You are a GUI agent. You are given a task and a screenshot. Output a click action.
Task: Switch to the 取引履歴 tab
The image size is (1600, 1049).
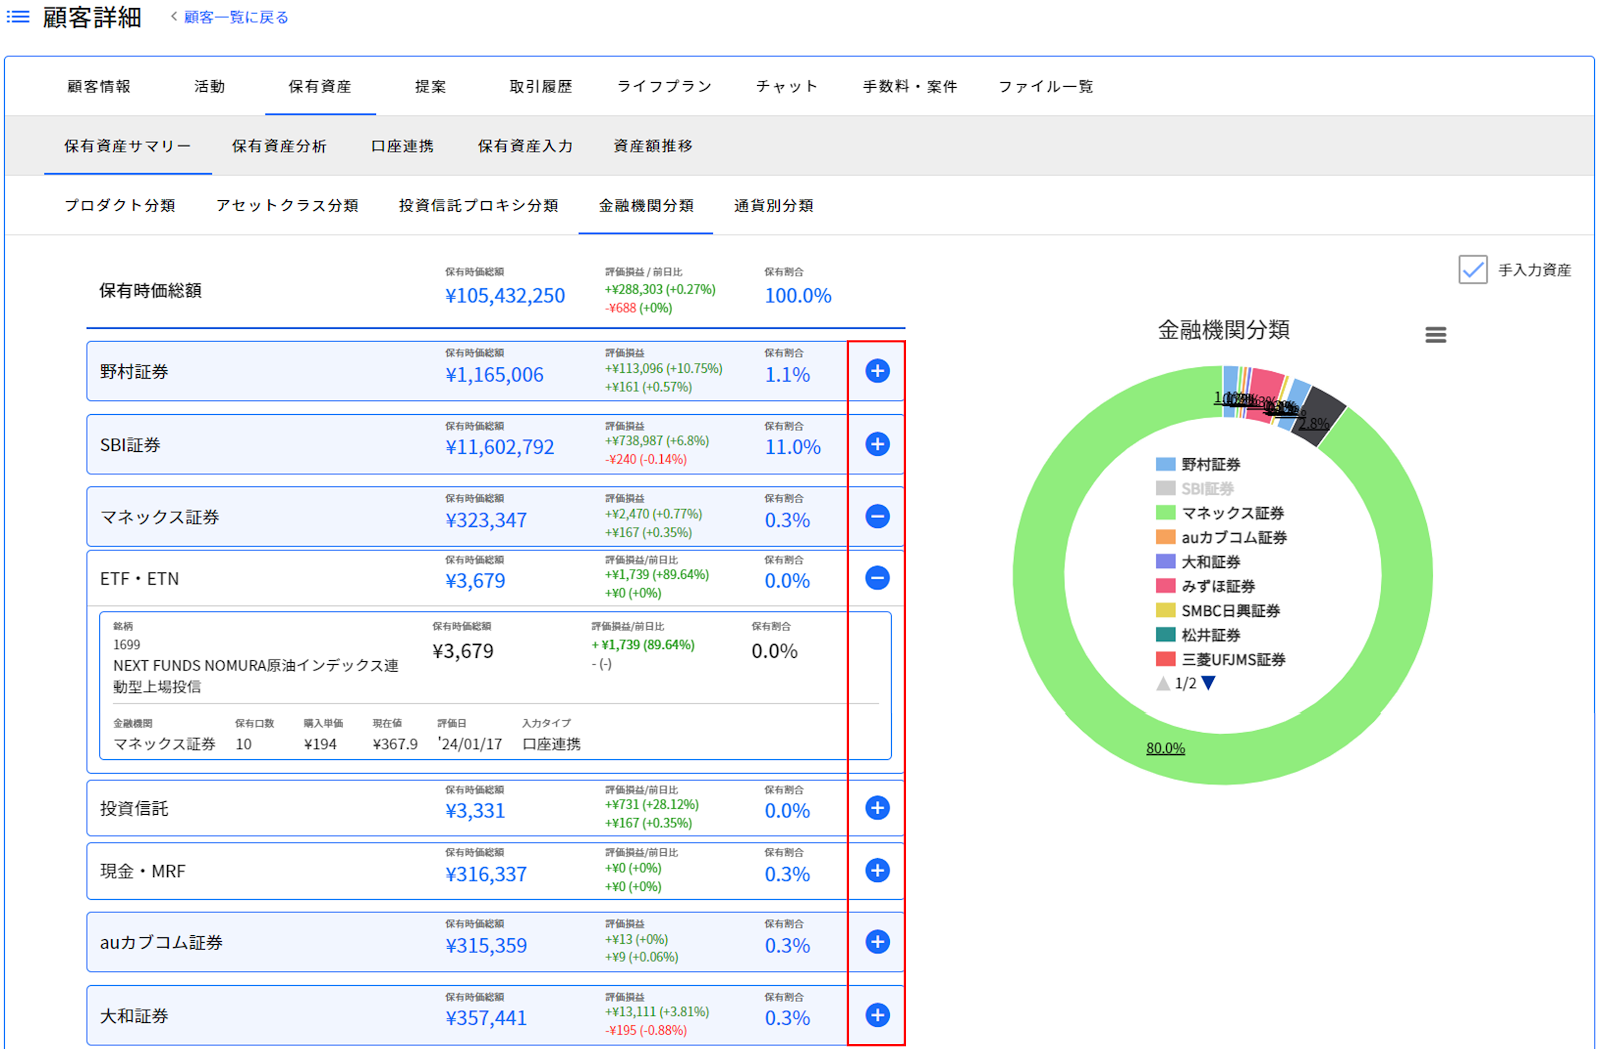(541, 87)
